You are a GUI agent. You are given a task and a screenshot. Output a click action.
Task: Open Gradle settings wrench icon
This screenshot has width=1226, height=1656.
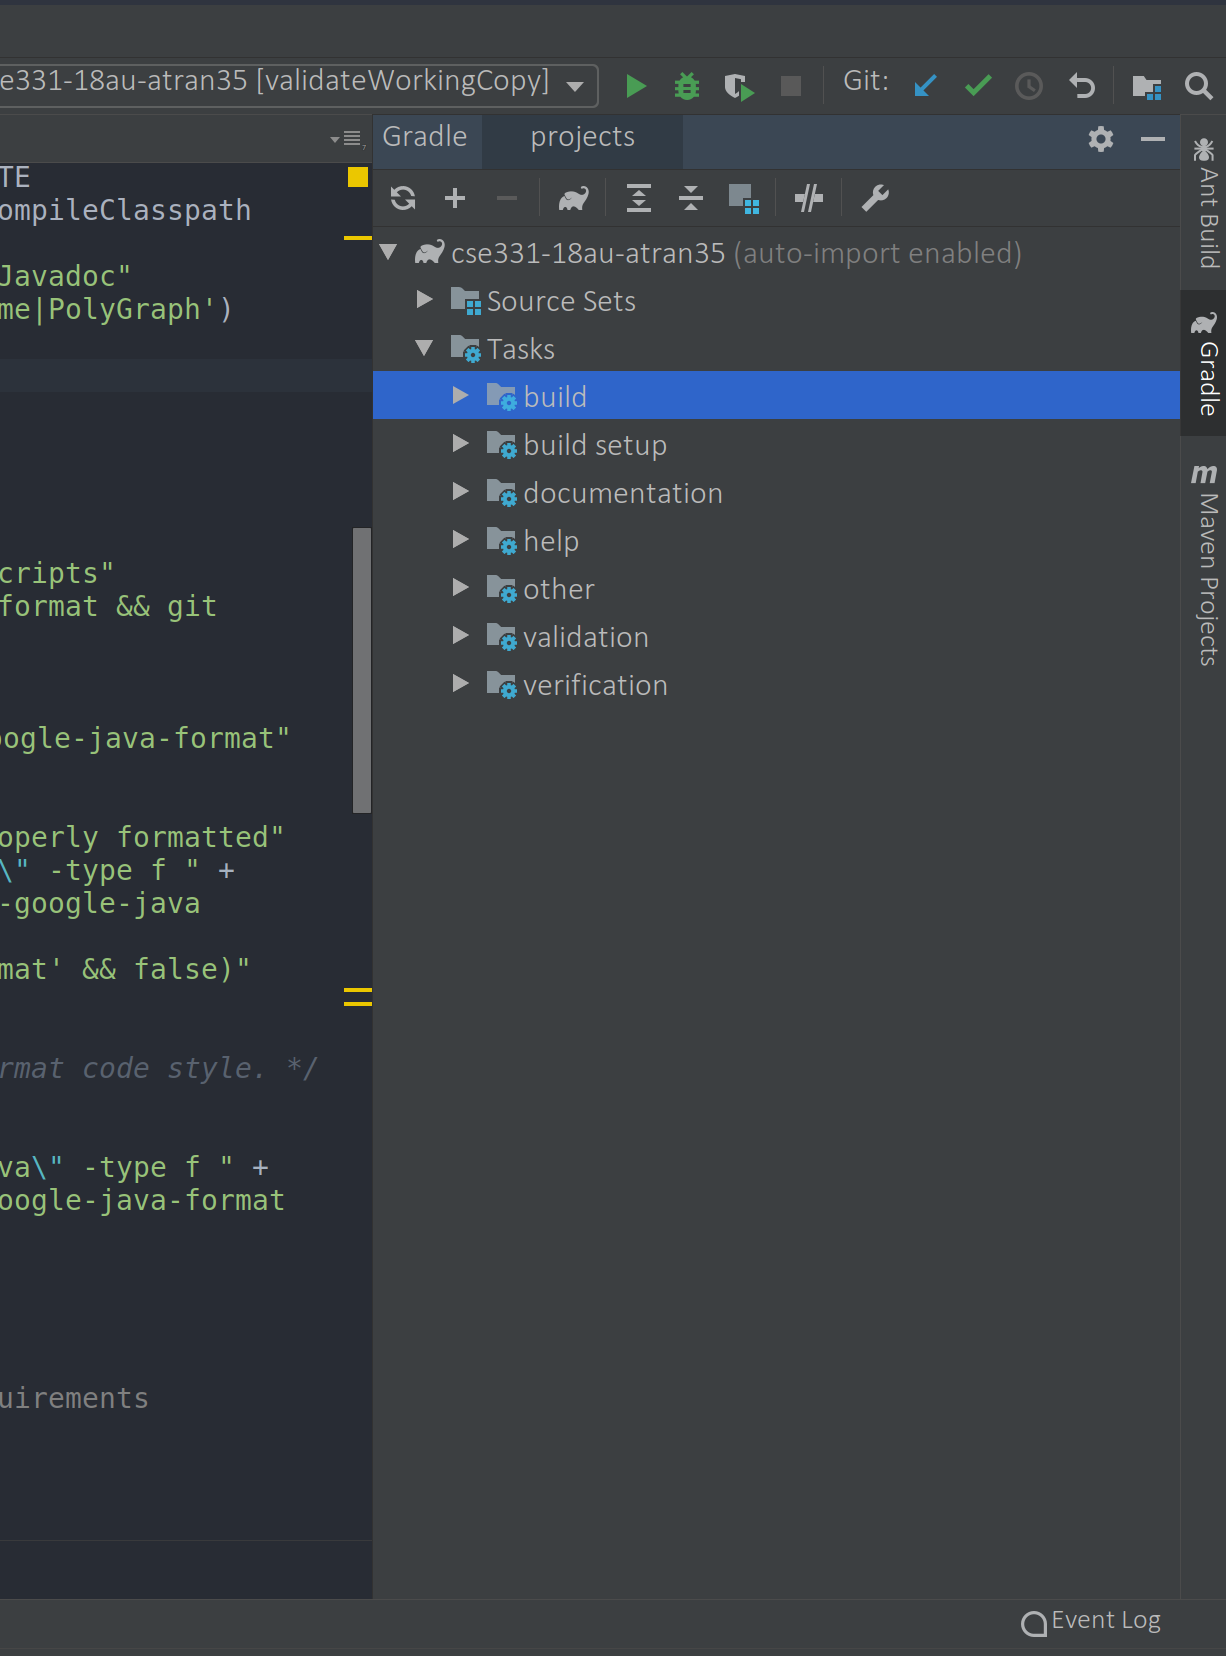pos(875,198)
